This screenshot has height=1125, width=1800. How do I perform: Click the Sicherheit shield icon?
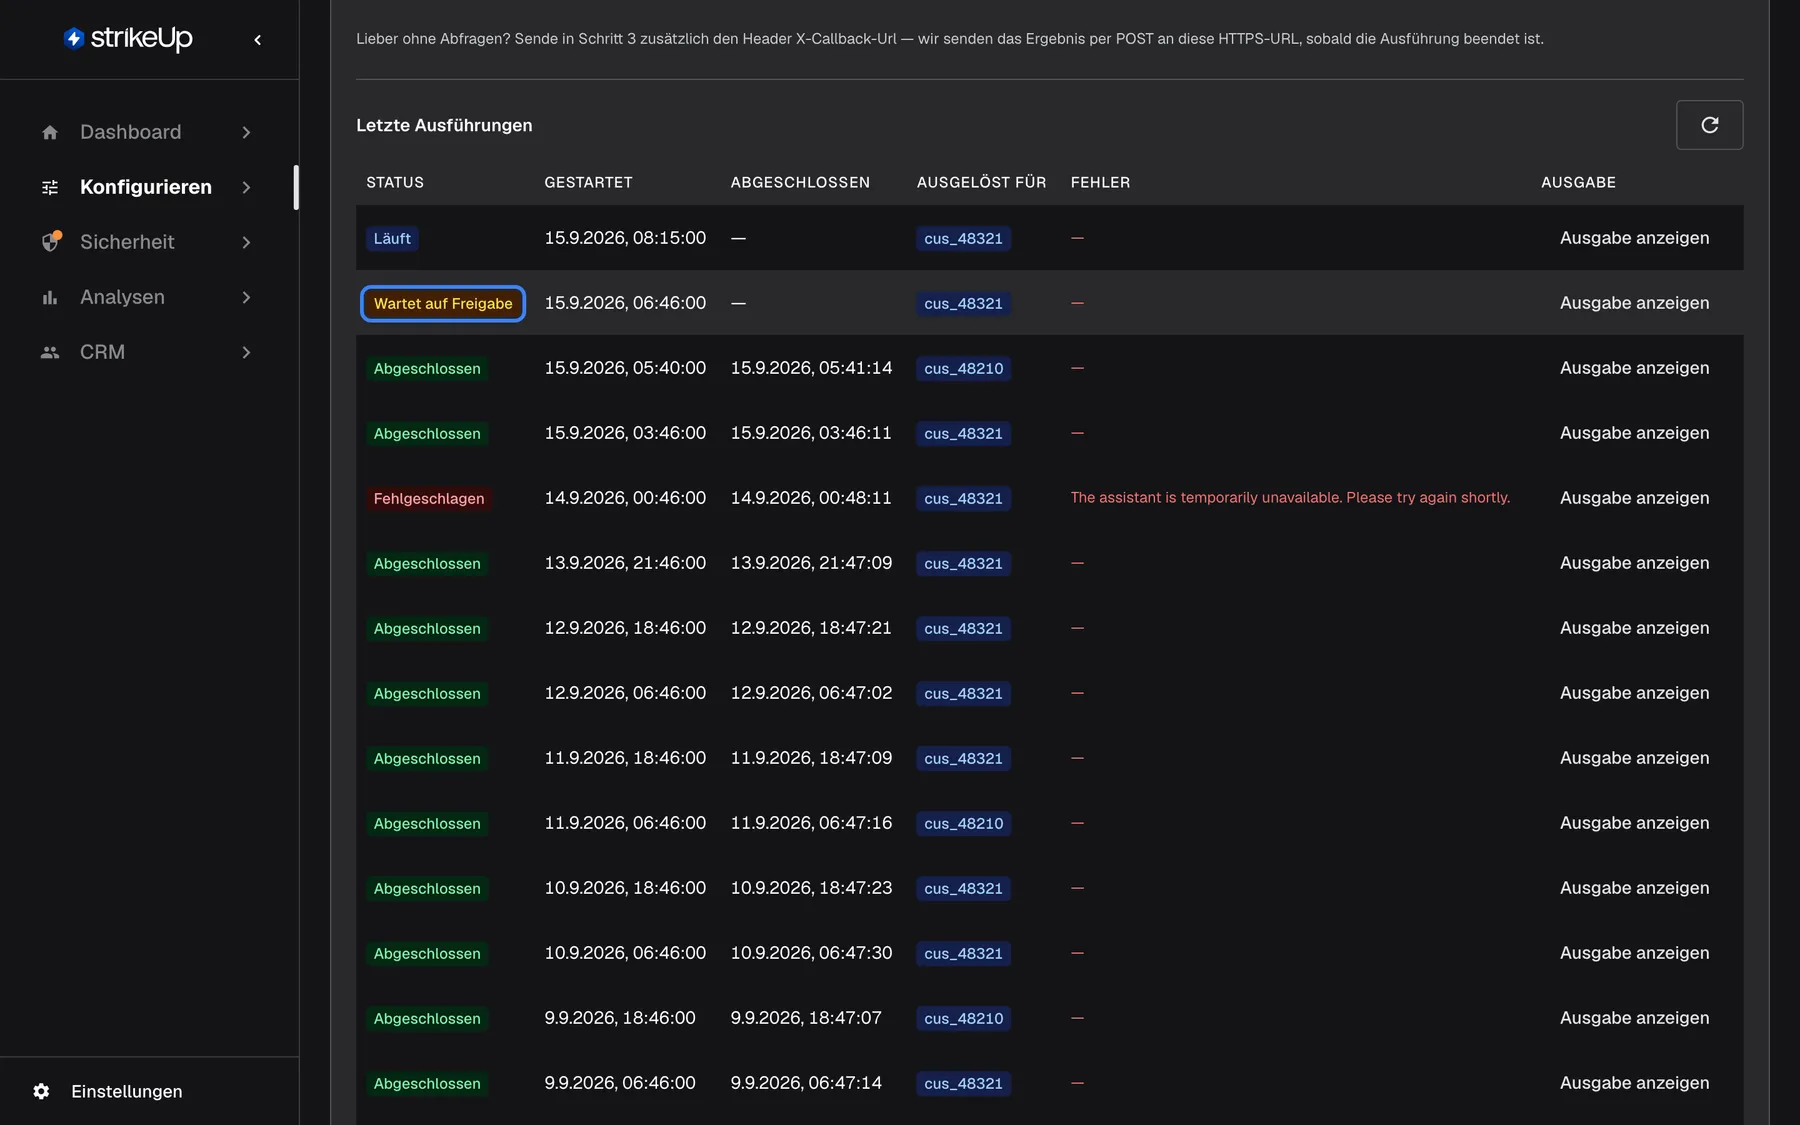pyautogui.click(x=50, y=242)
